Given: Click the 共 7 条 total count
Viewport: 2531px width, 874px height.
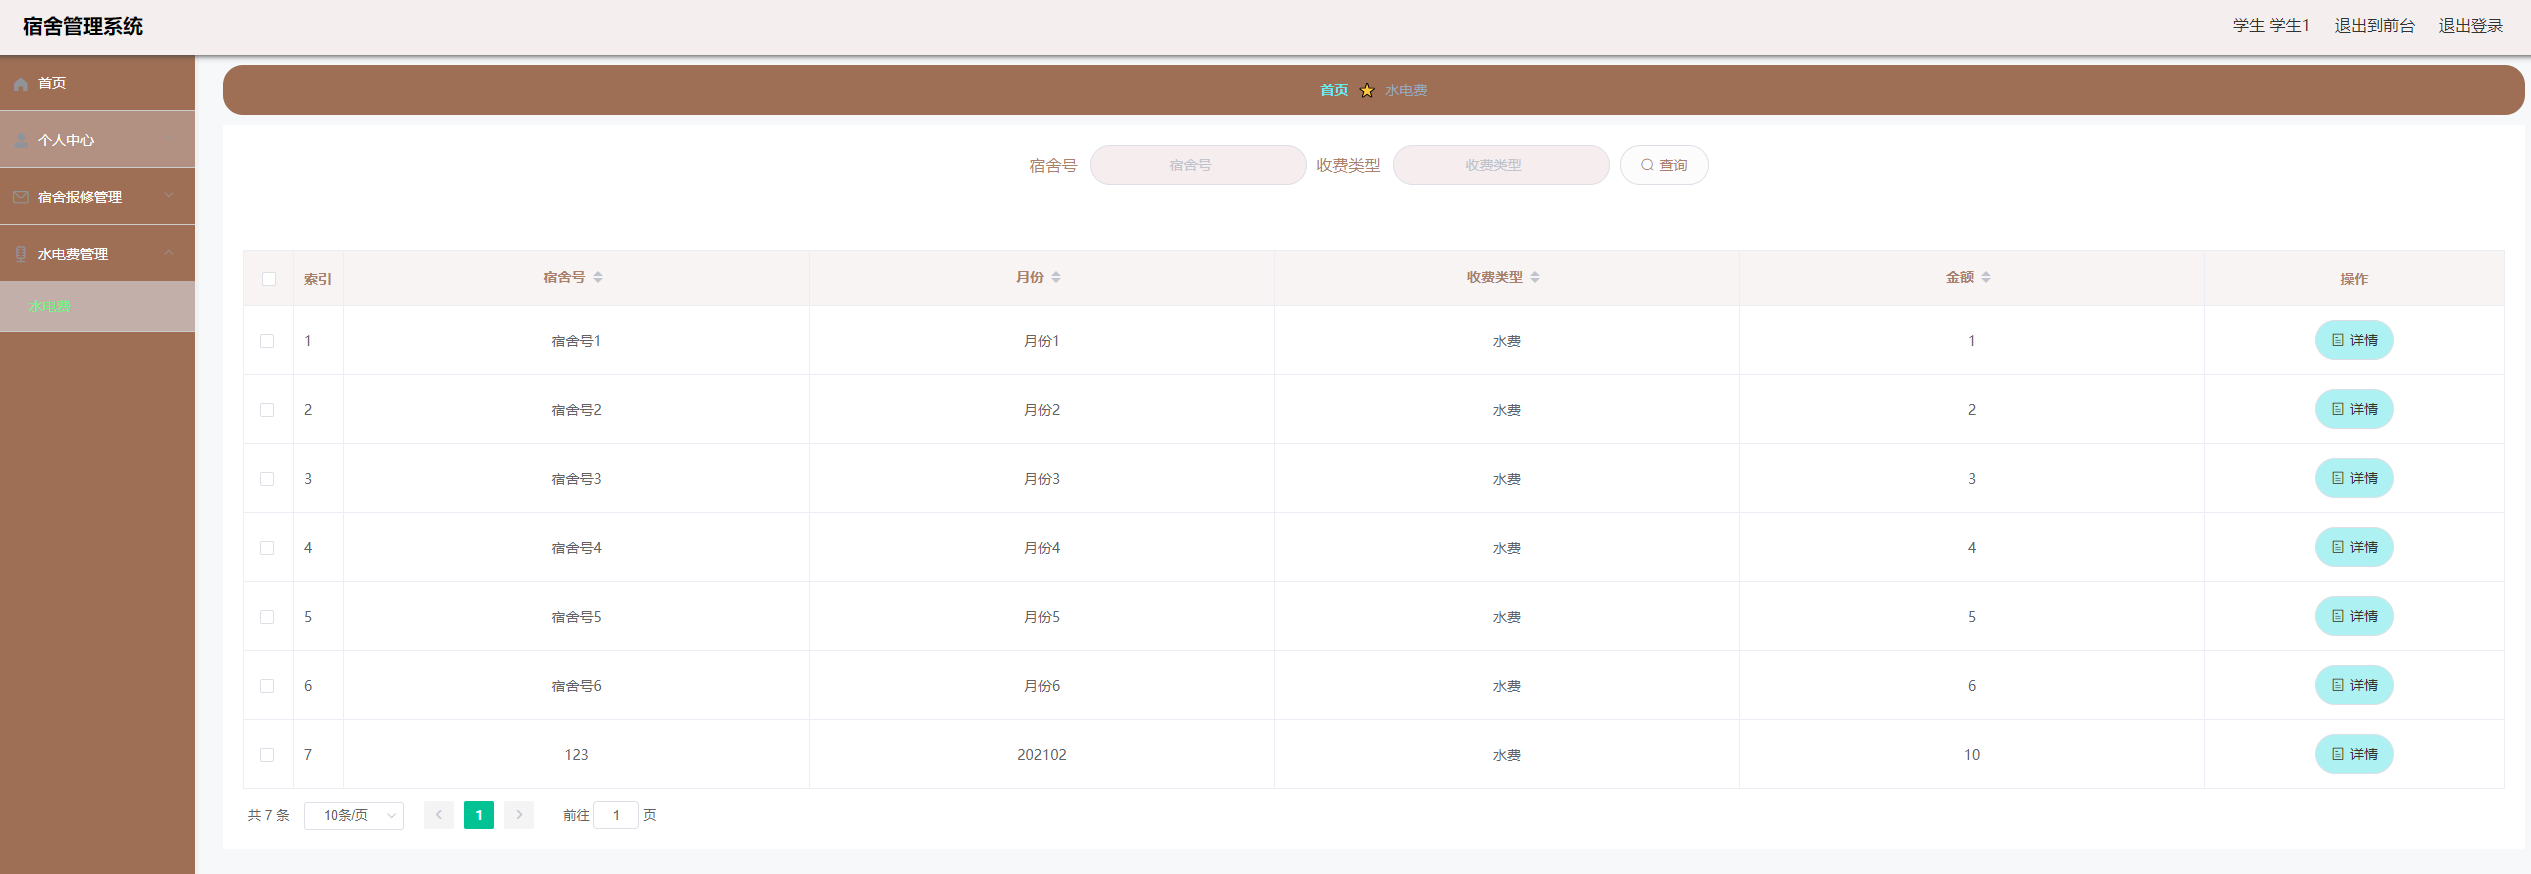Looking at the screenshot, I should tap(269, 815).
